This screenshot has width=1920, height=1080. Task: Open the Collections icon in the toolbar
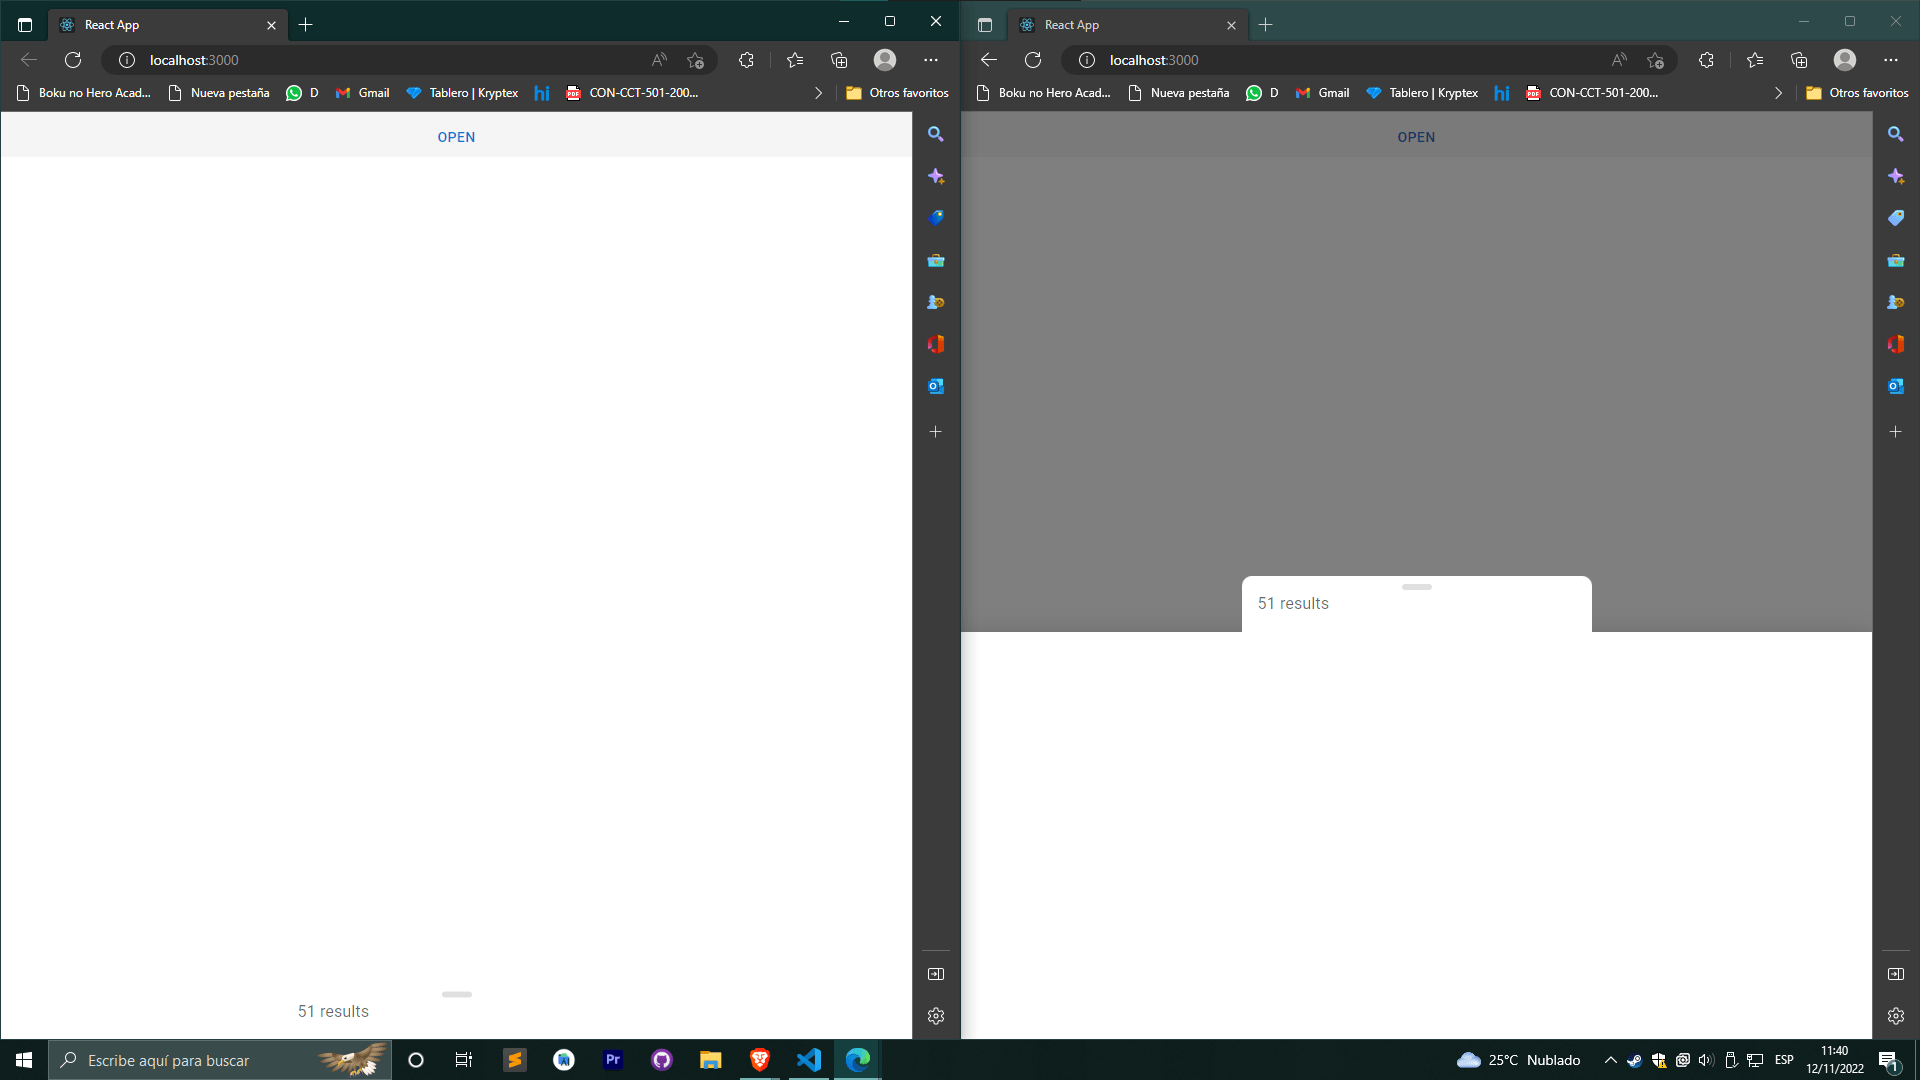[x=839, y=60]
